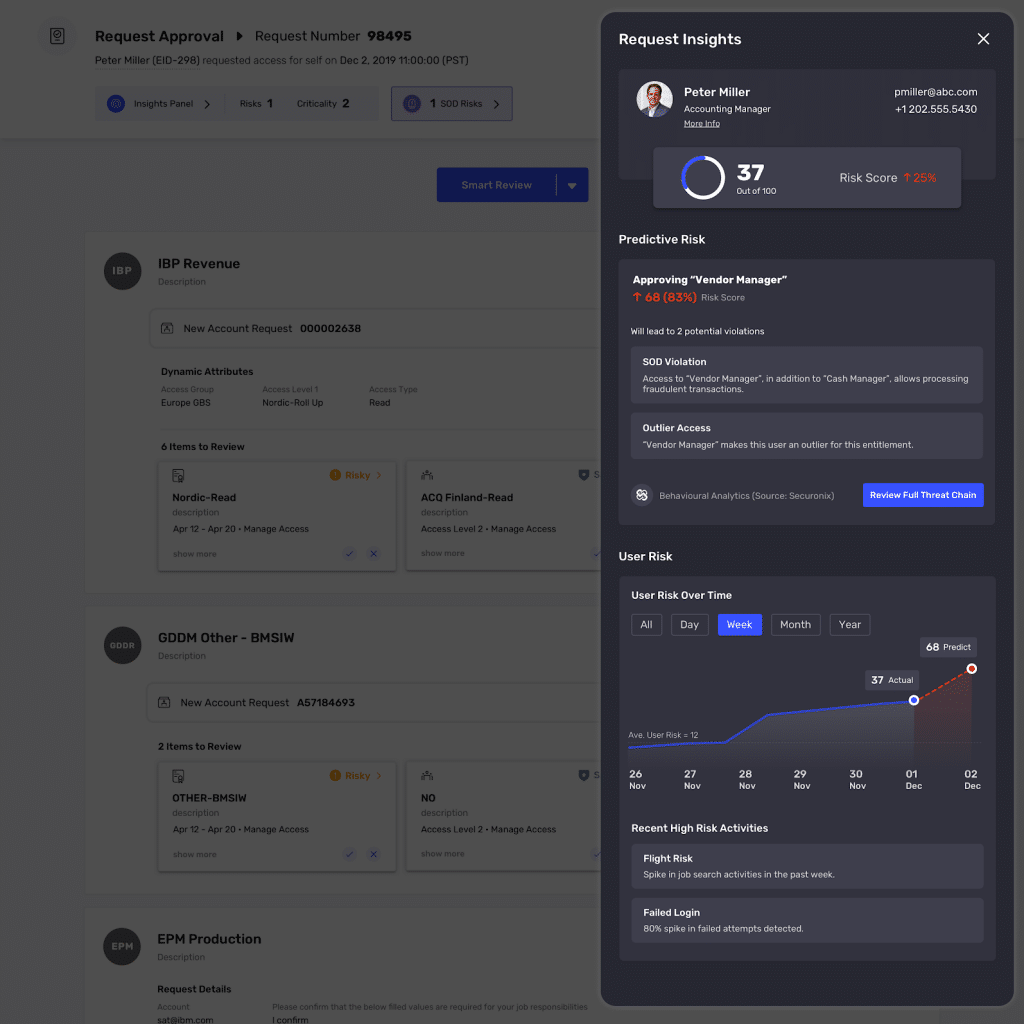The height and width of the screenshot is (1024, 1024).
Task: Click Review Full Threat Chain button
Action: [x=923, y=495]
